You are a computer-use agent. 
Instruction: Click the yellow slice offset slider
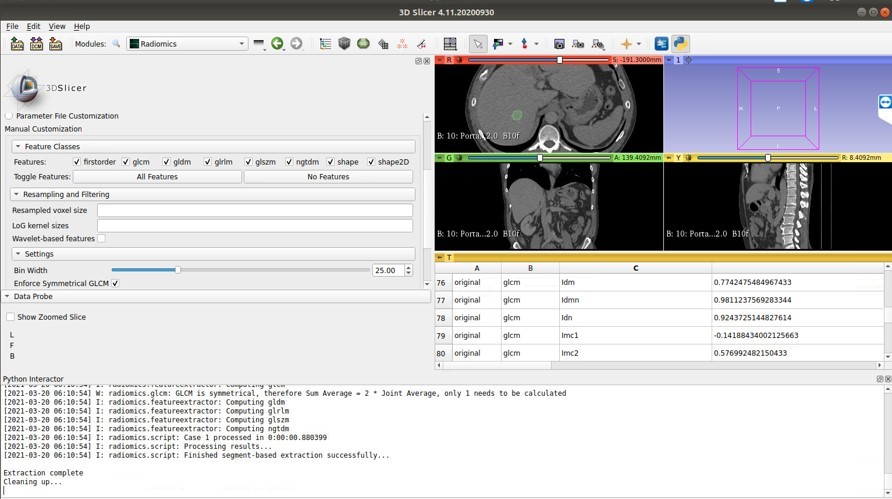[768, 158]
